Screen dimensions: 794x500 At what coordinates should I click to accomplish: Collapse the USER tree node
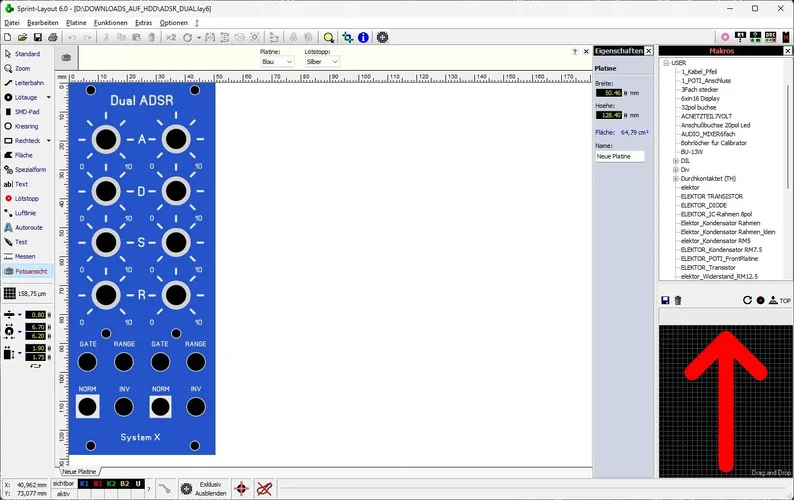[666, 63]
